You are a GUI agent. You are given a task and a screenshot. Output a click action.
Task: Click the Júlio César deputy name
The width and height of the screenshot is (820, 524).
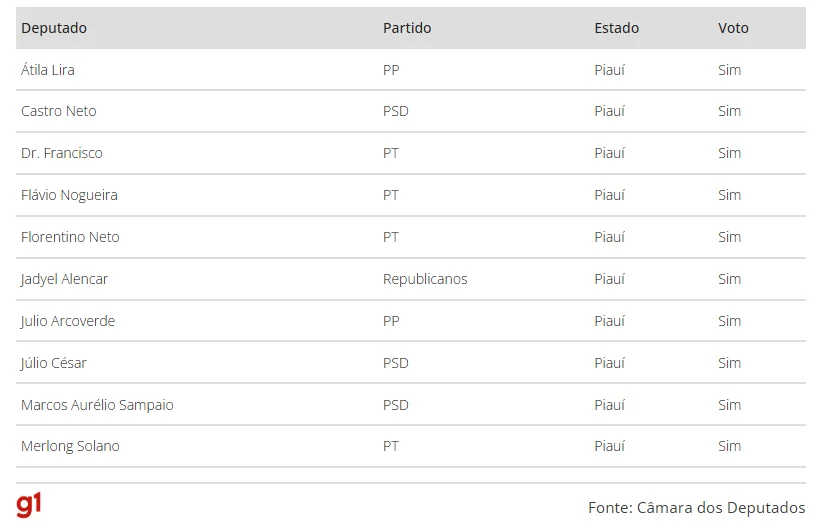tap(54, 363)
